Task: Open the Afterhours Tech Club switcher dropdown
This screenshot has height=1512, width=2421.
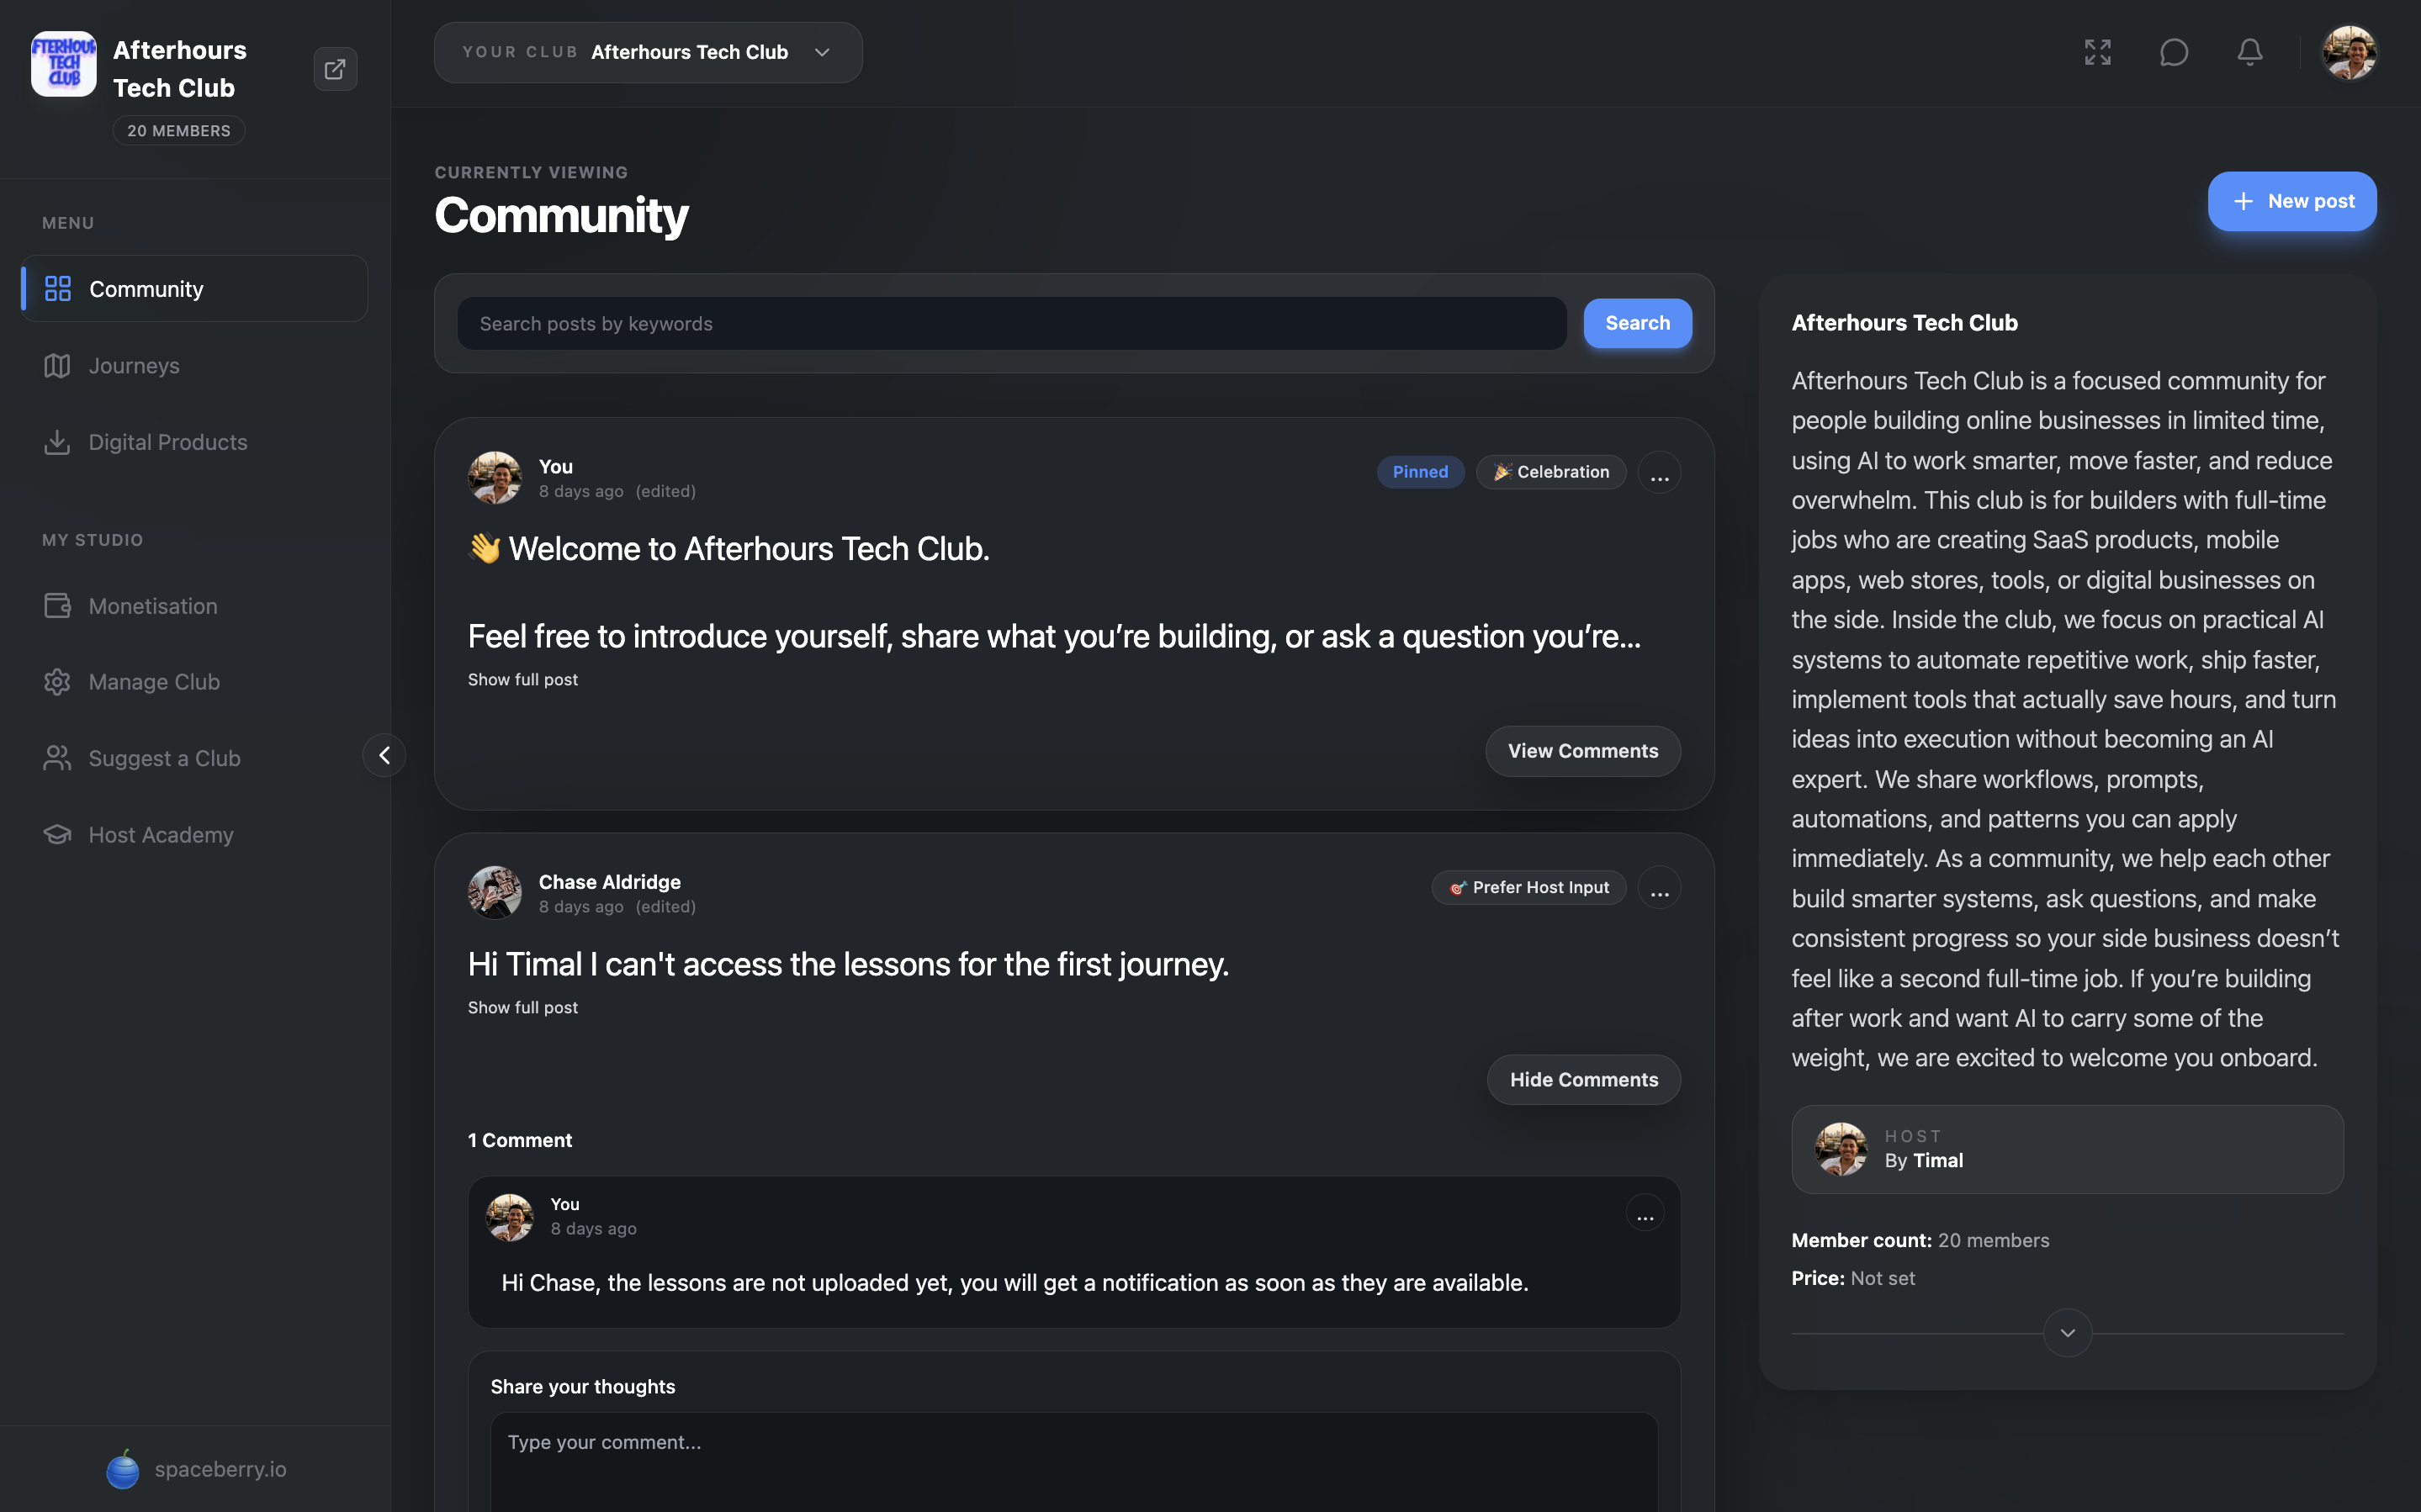Action: (x=822, y=52)
